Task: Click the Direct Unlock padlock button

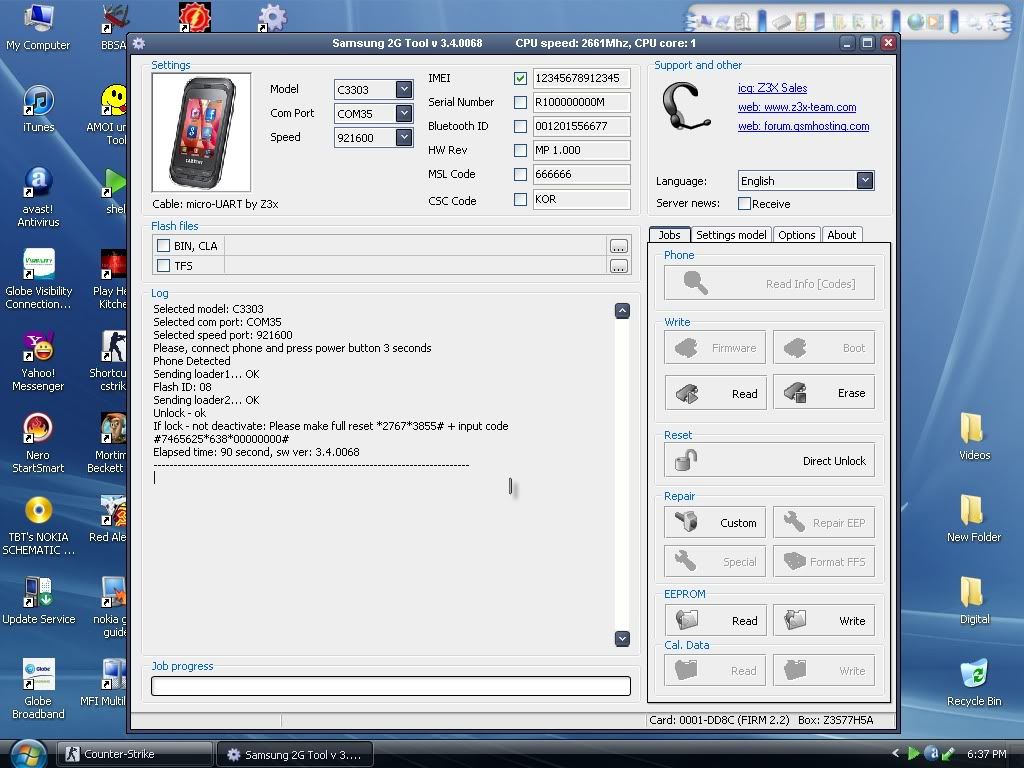Action: coord(769,461)
